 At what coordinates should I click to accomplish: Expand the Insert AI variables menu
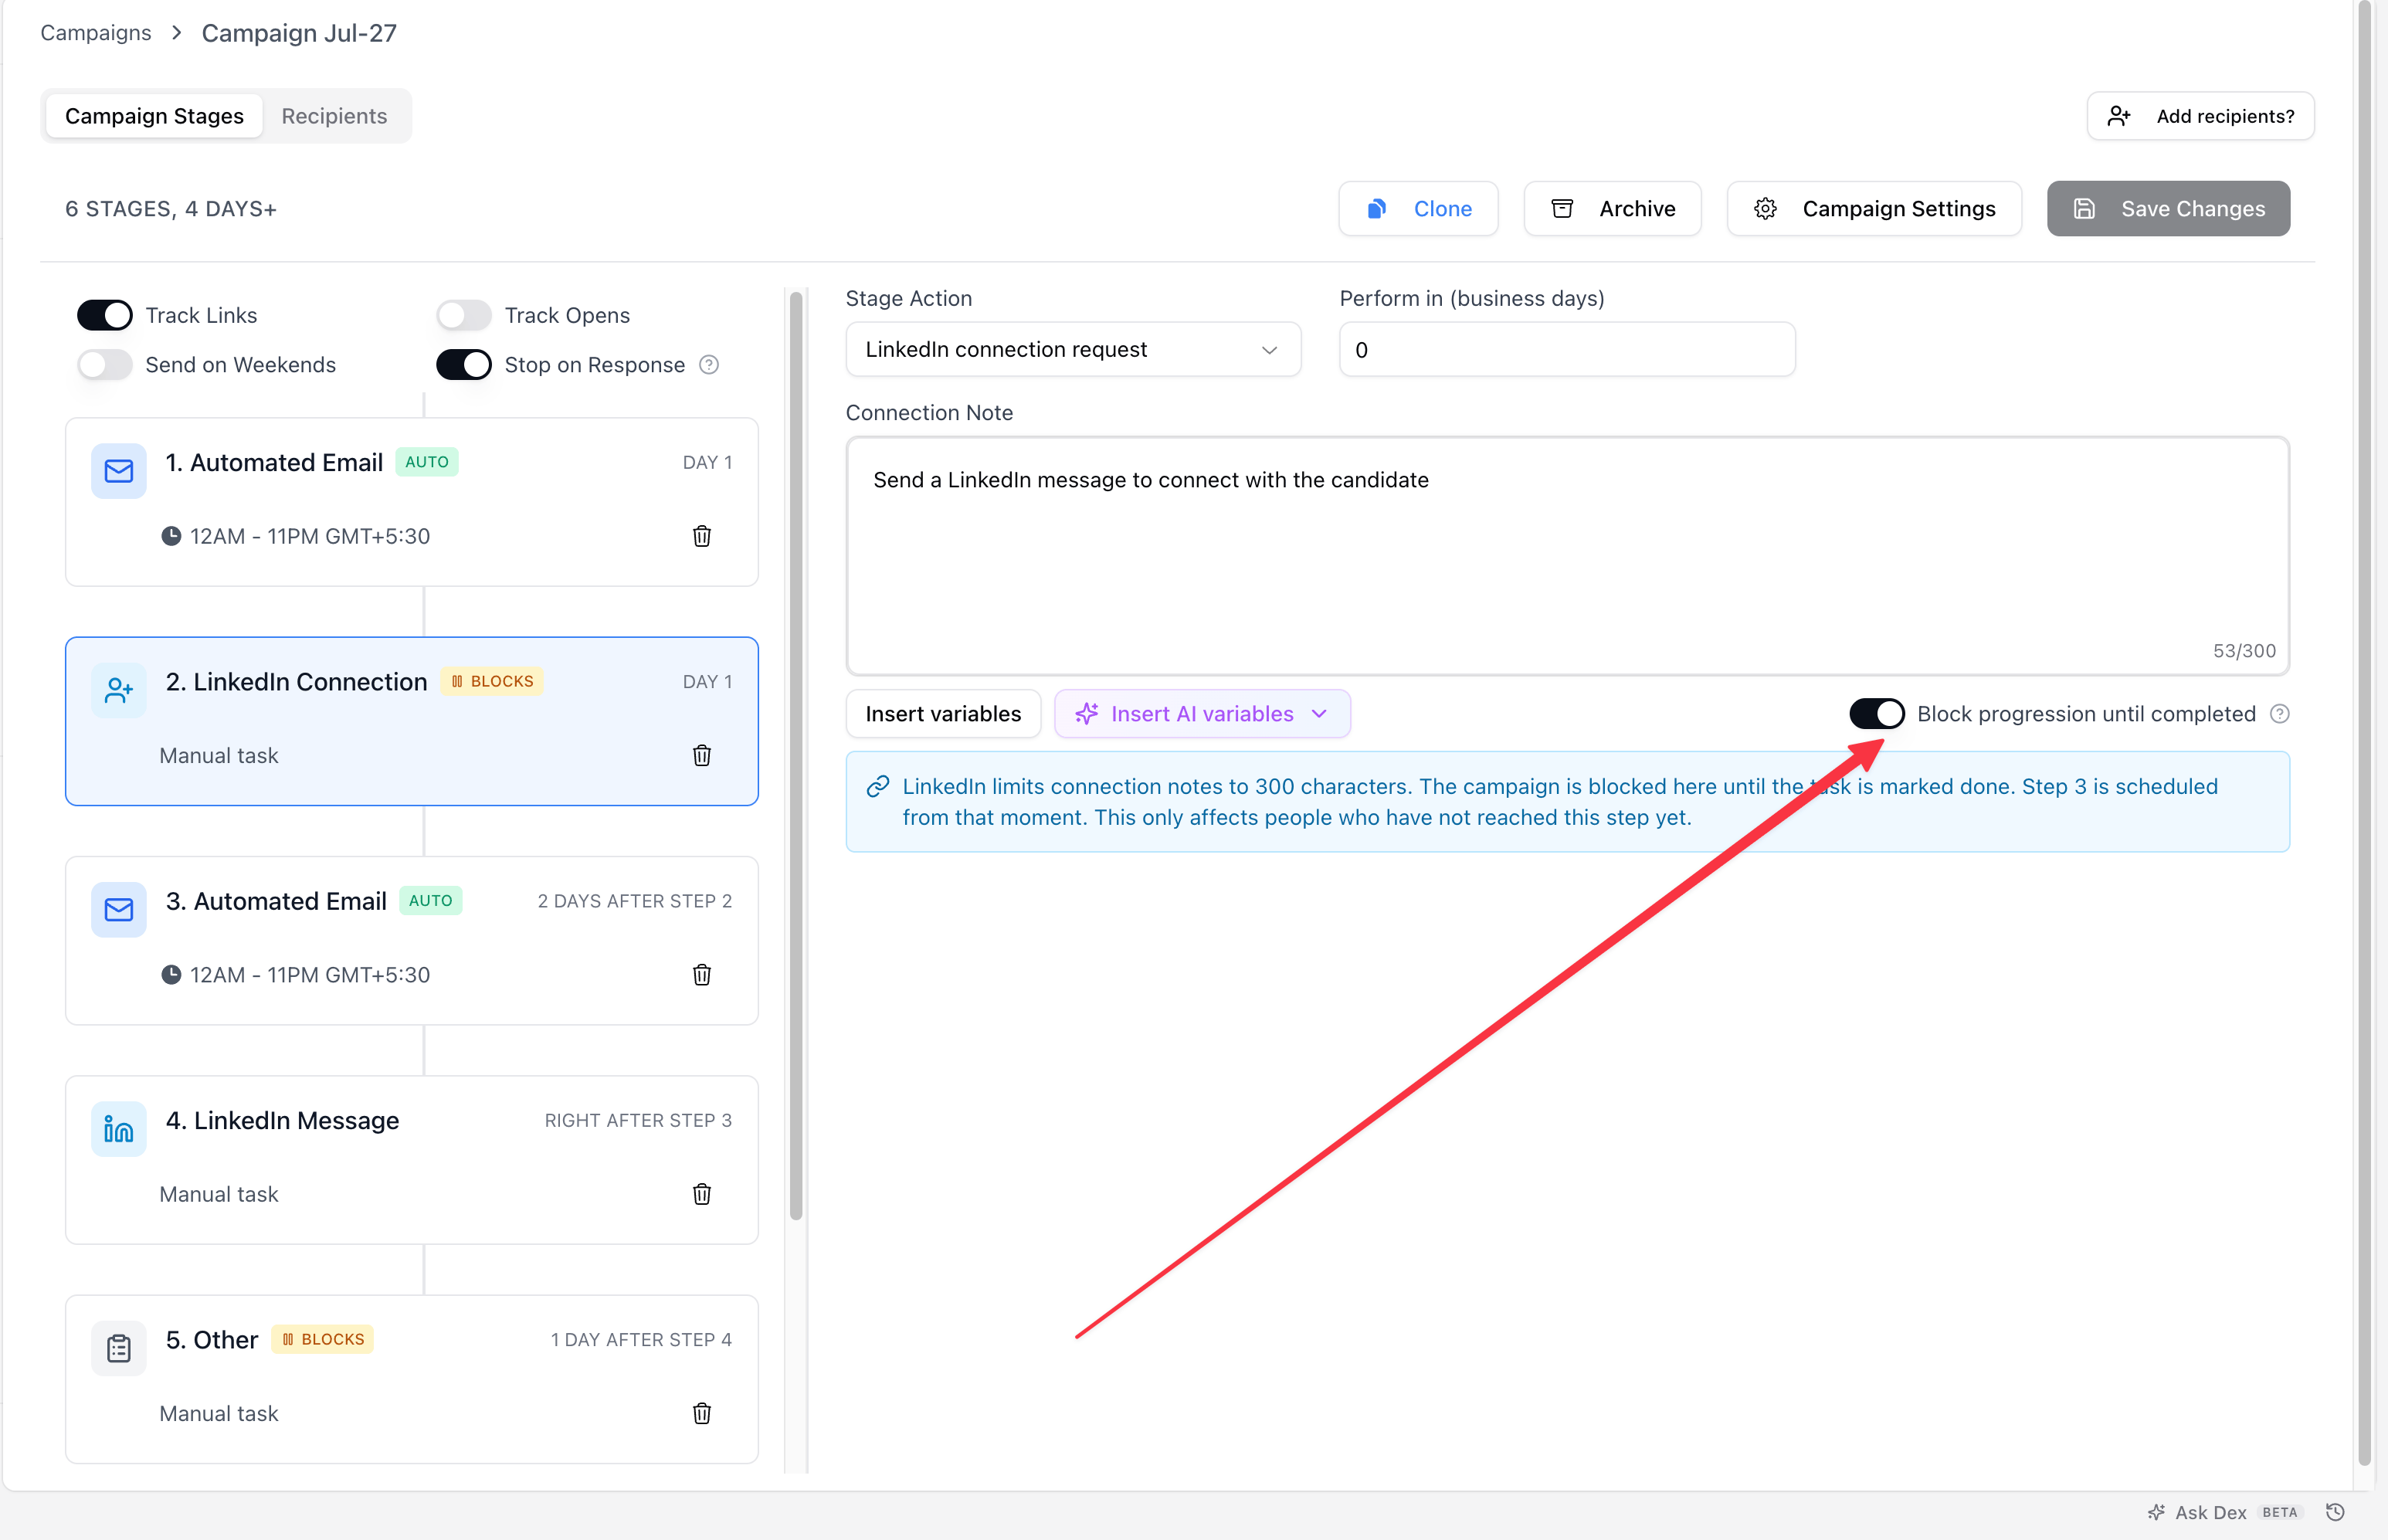coord(1202,714)
